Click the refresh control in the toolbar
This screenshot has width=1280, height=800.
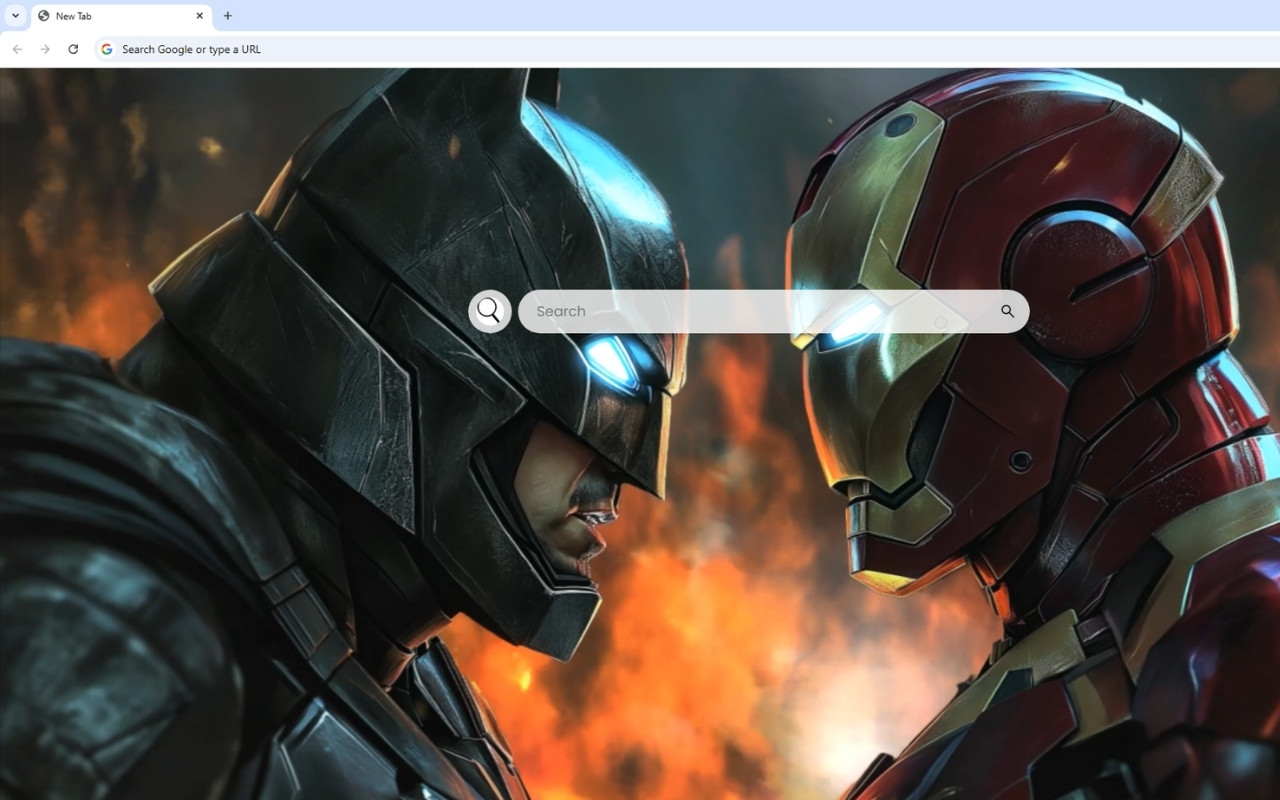pos(73,48)
